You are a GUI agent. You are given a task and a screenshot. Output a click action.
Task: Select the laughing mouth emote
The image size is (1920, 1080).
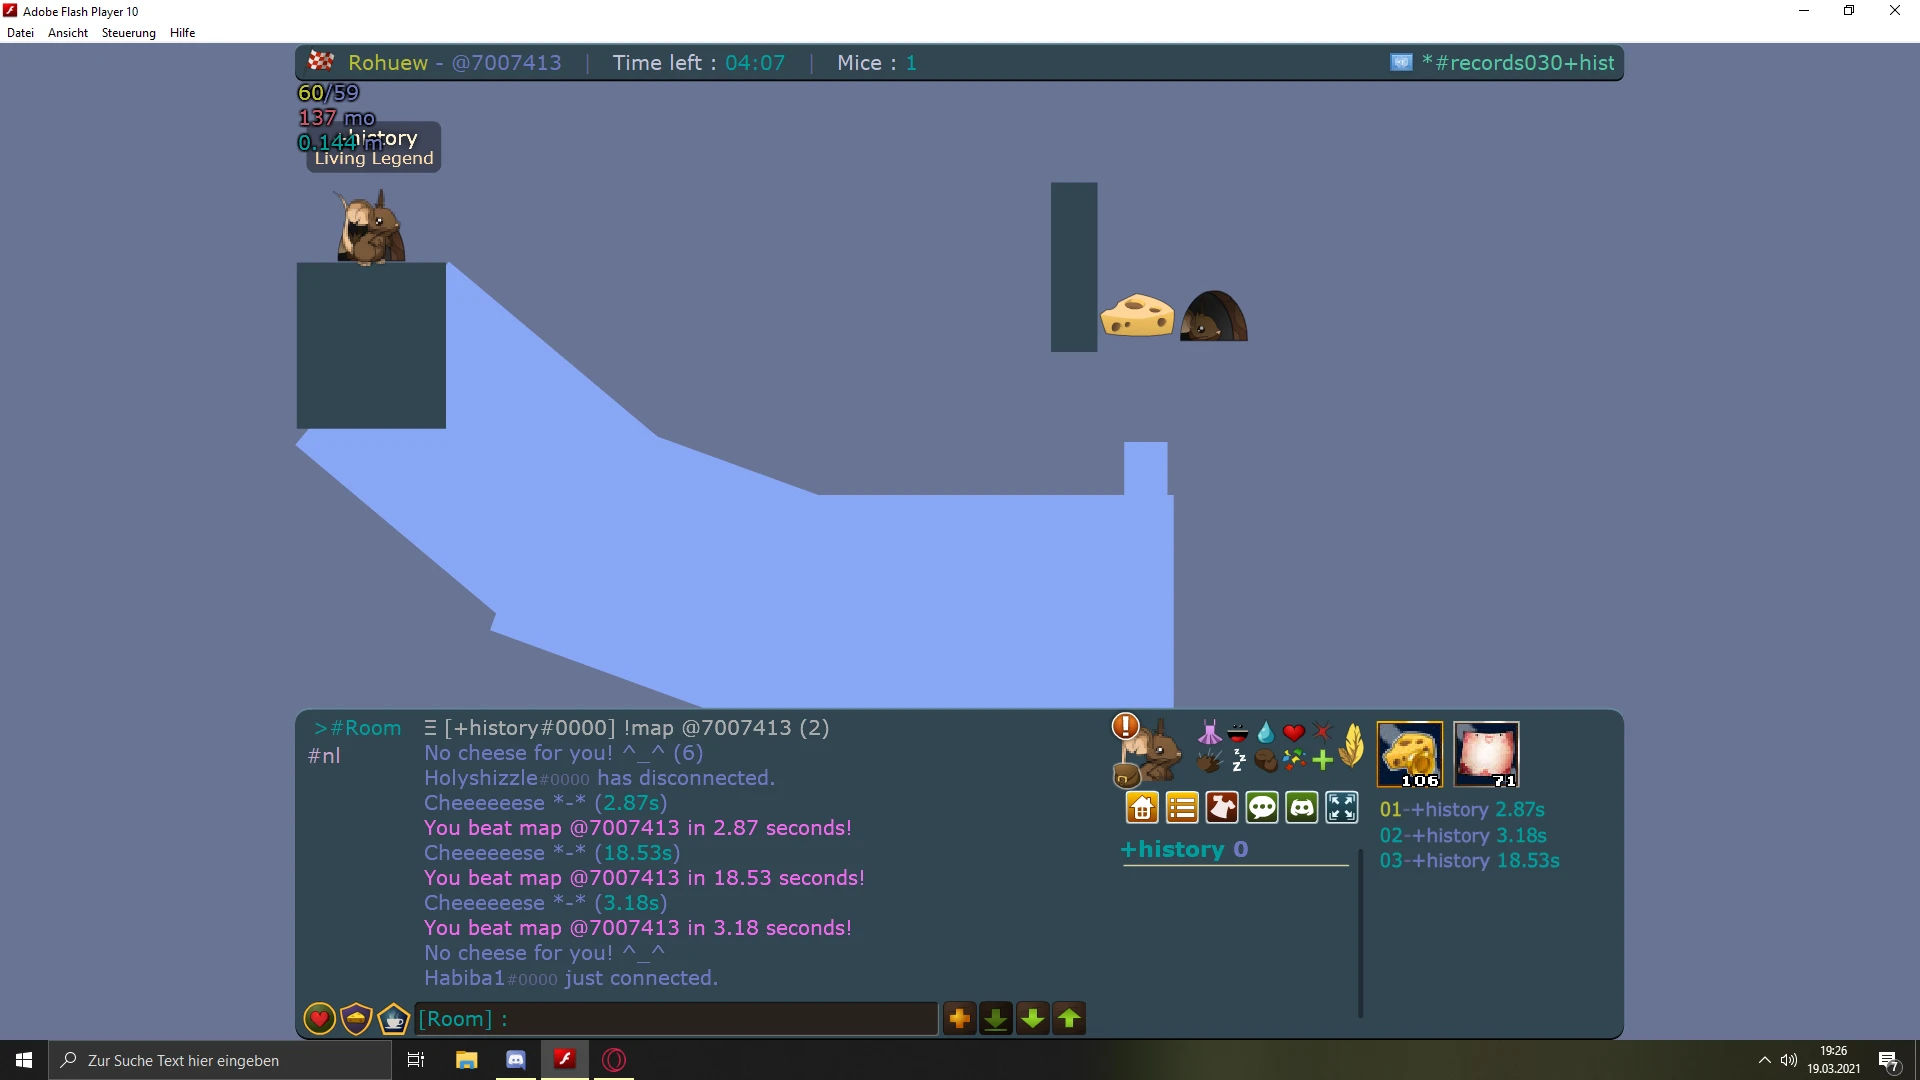(x=1238, y=733)
